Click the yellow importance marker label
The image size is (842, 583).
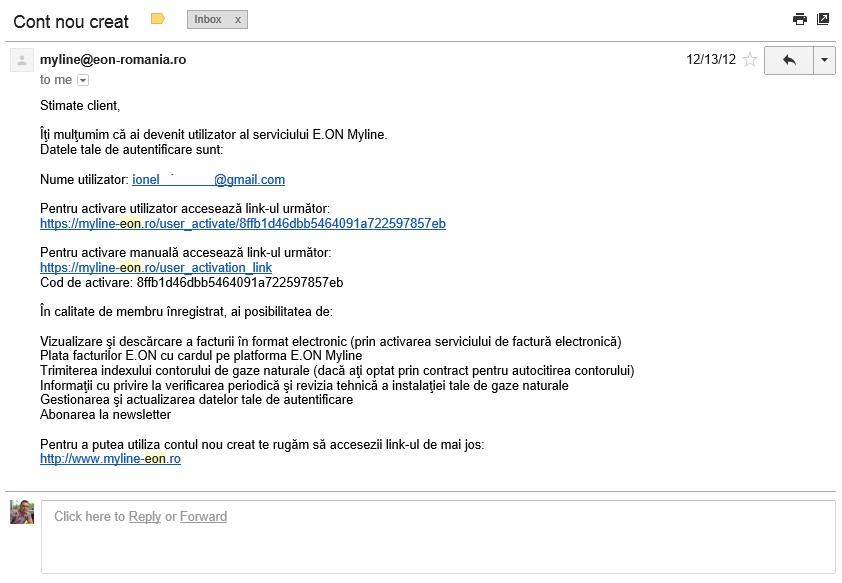(x=157, y=19)
